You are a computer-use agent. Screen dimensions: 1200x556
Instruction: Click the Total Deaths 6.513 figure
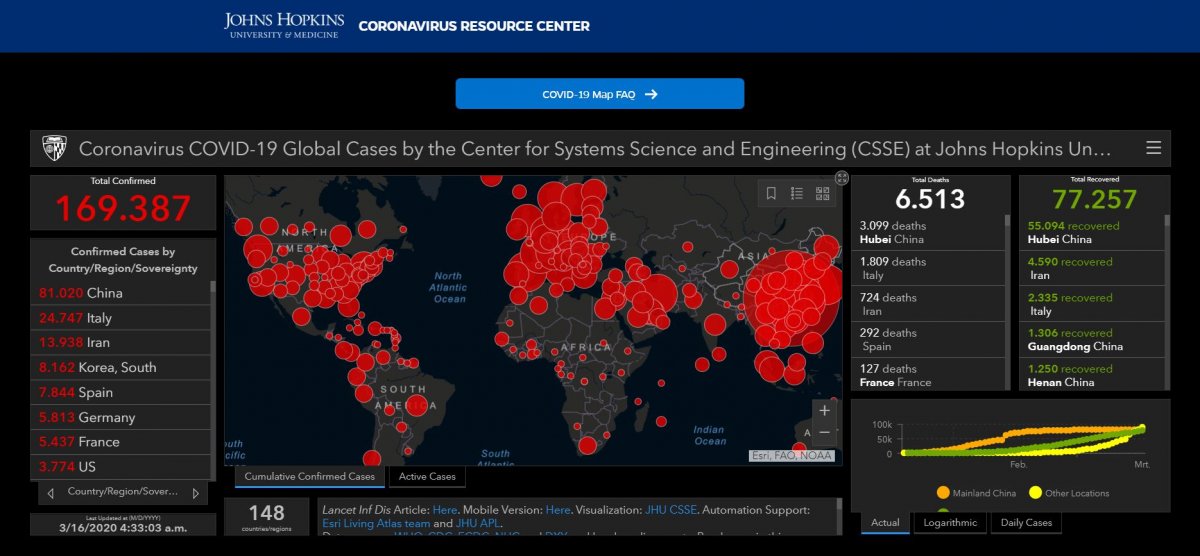click(930, 198)
